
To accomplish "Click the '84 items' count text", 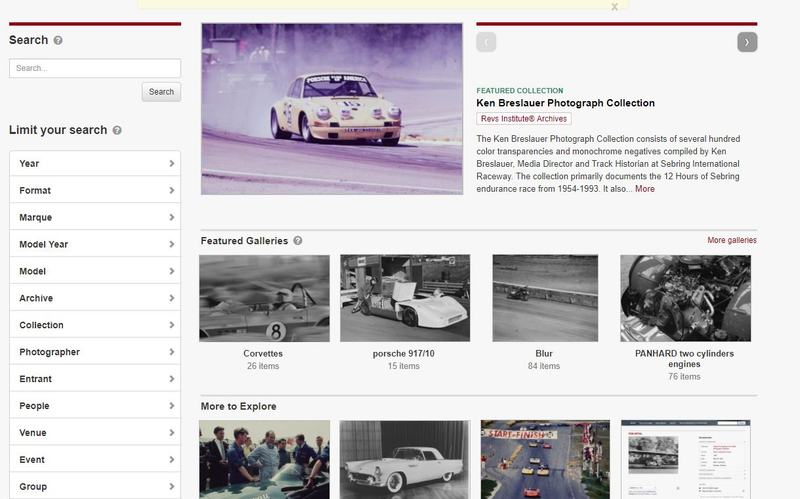I will (544, 366).
